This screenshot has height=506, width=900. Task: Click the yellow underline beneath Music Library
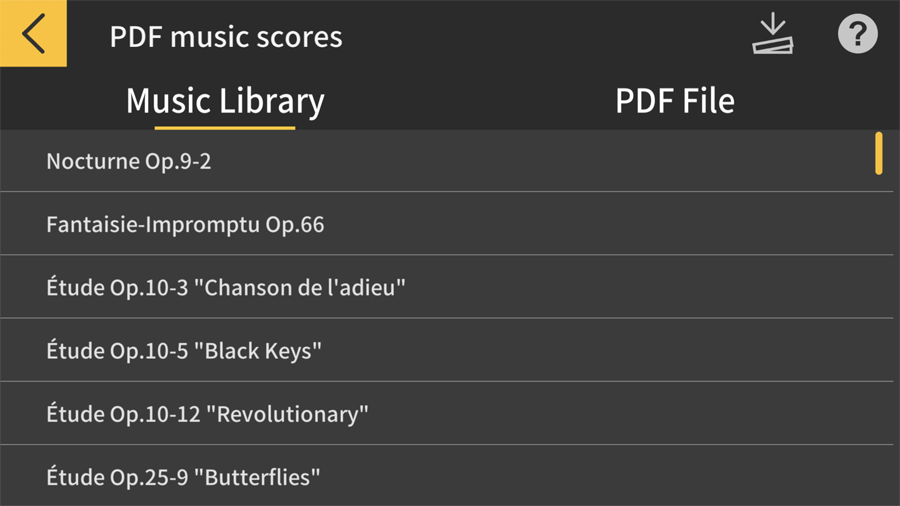tap(225, 127)
